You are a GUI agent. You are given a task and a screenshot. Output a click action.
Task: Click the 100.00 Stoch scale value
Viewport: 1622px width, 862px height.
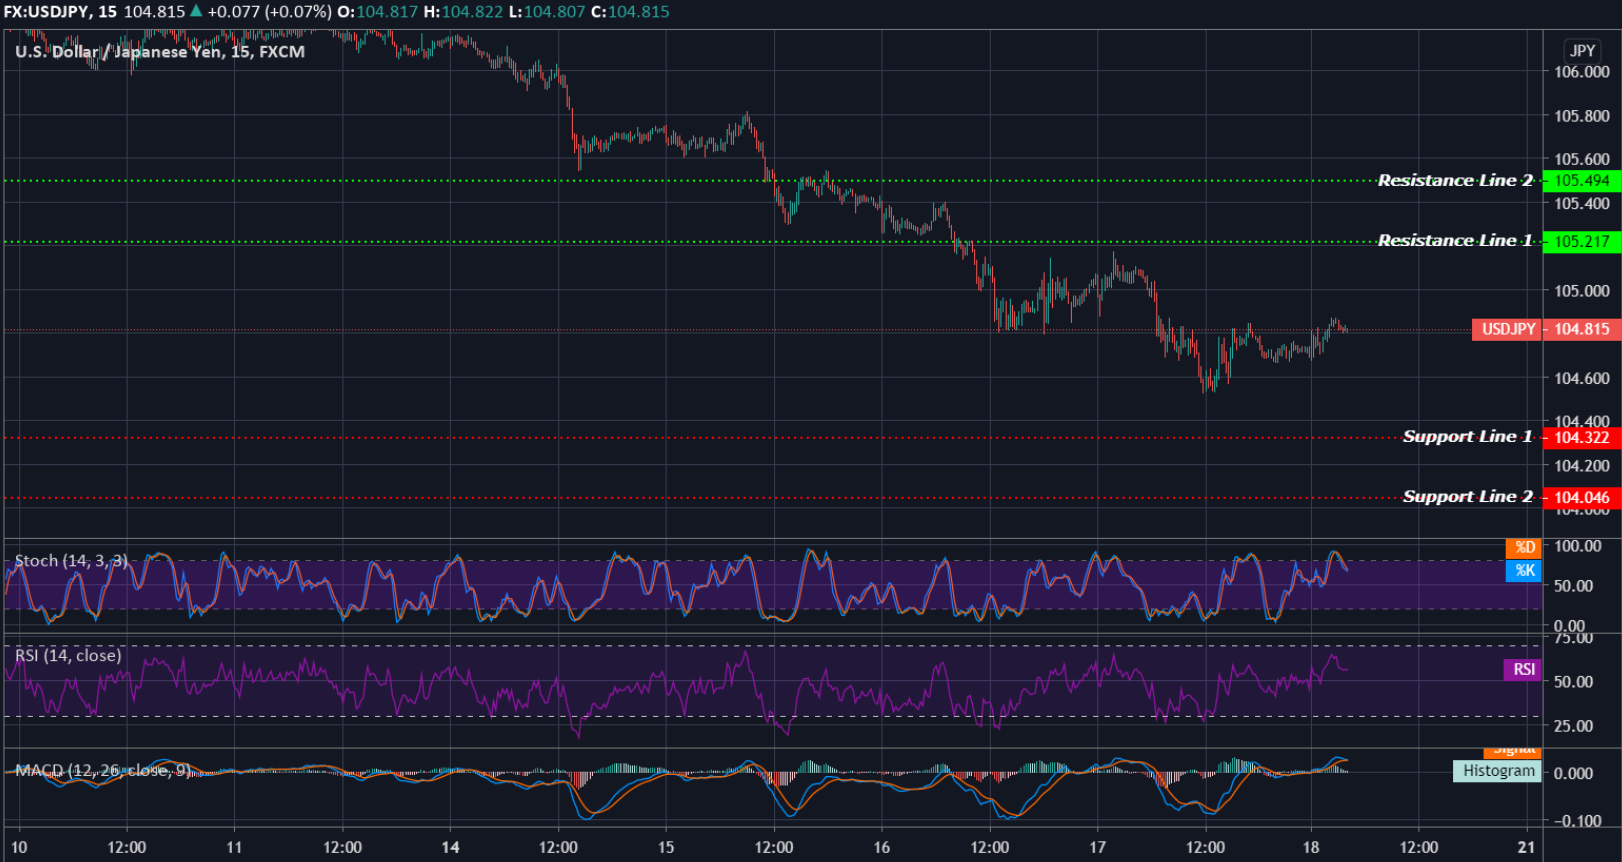1578,546
